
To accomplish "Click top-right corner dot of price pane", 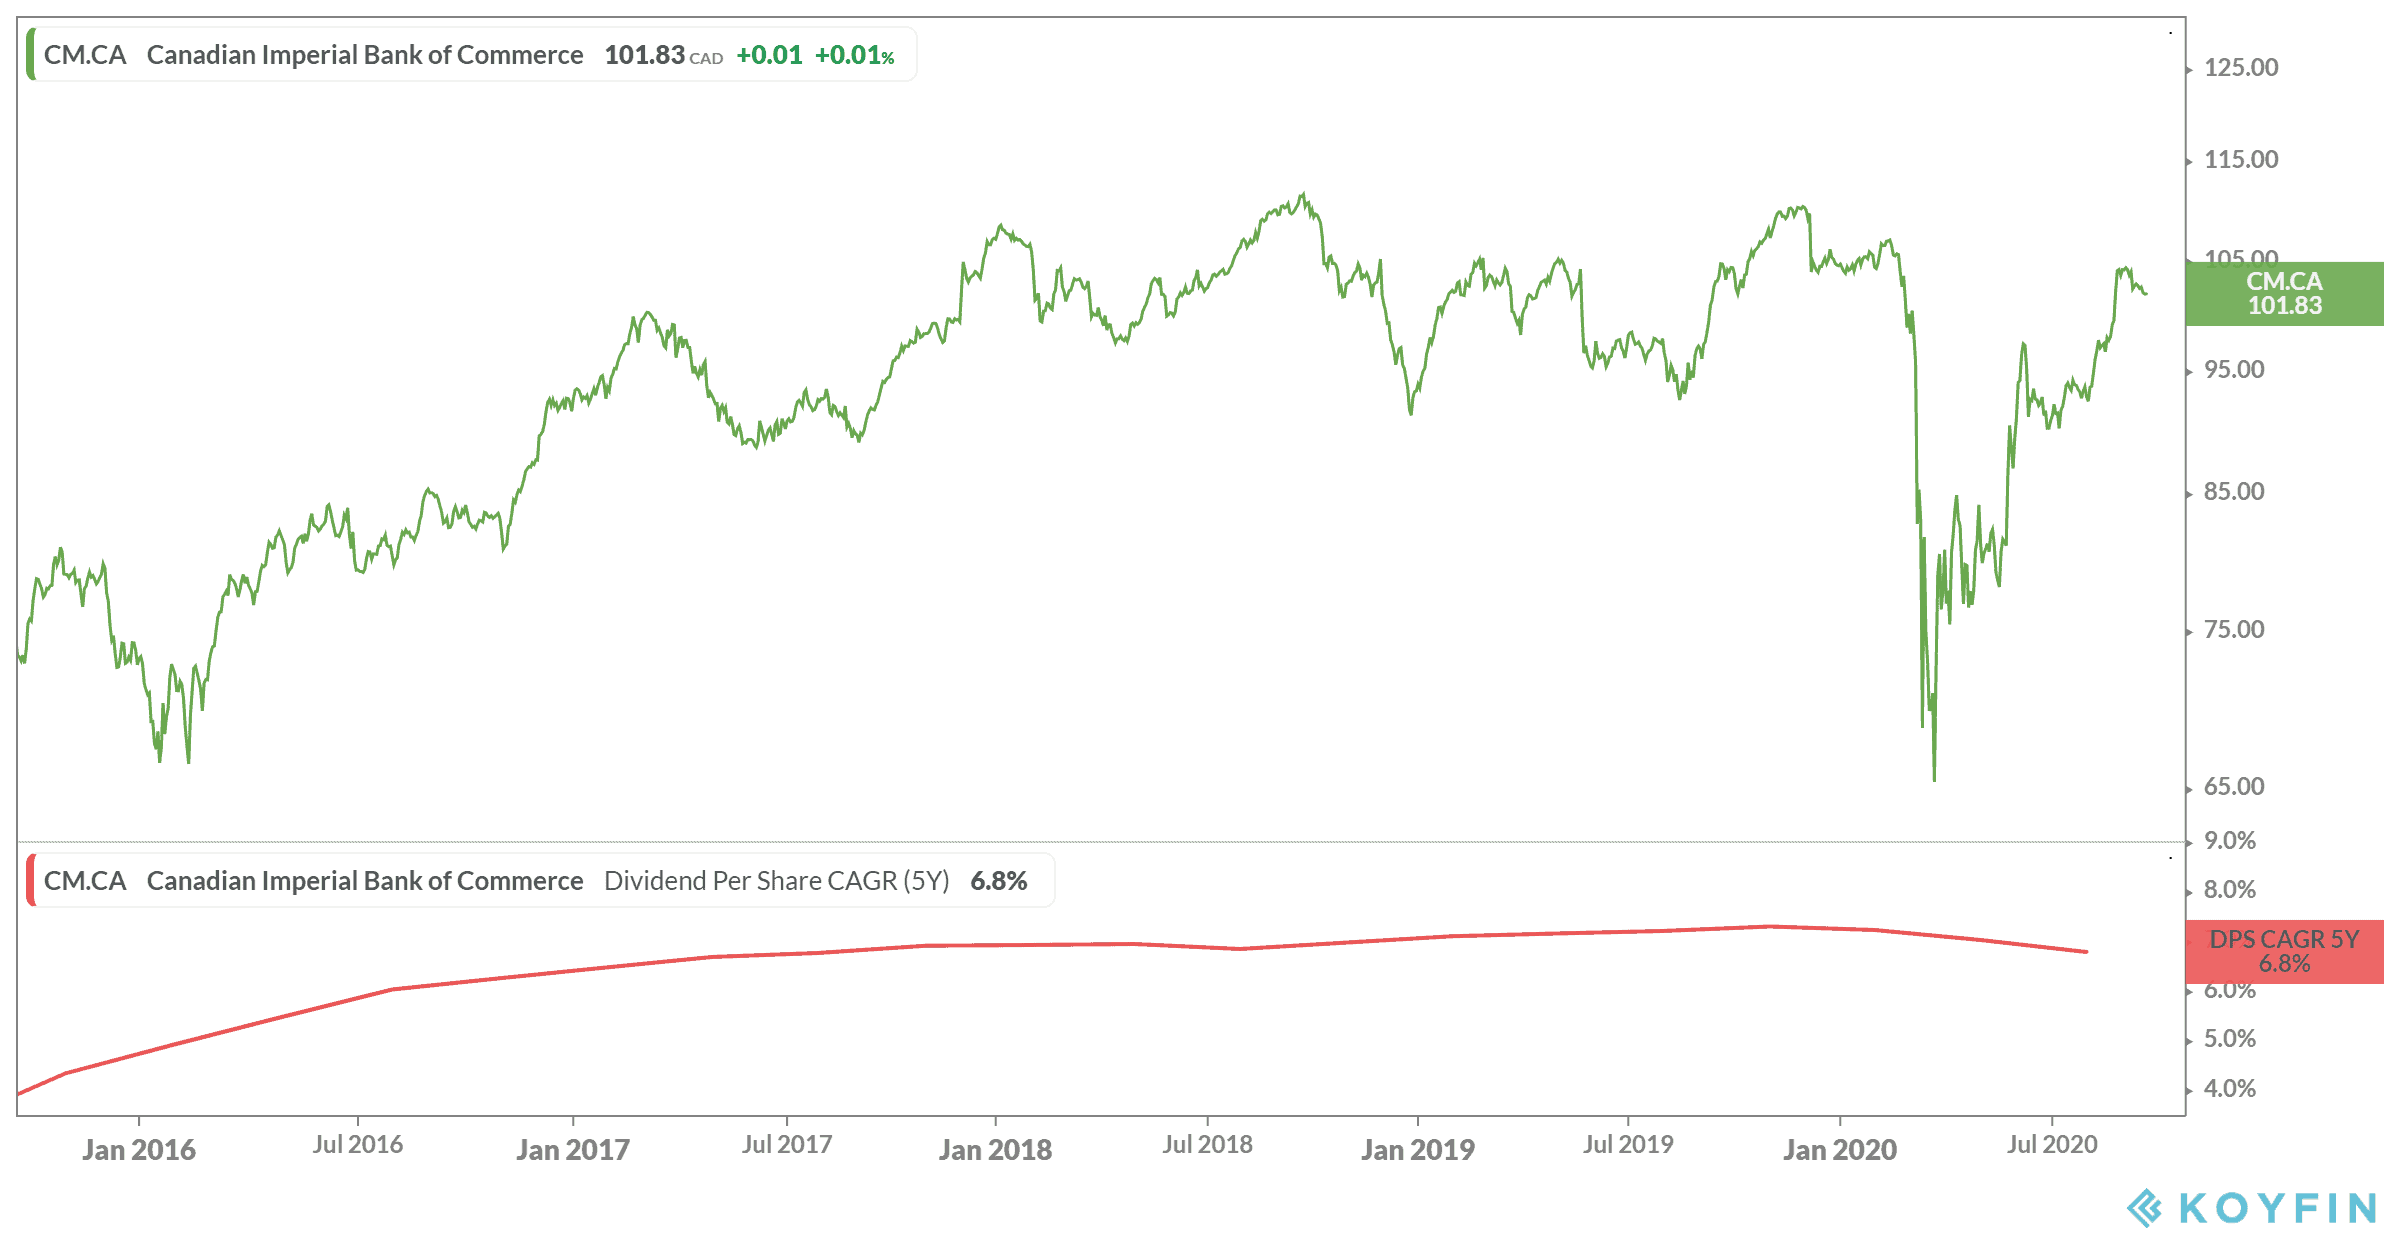I will pyautogui.click(x=2170, y=33).
